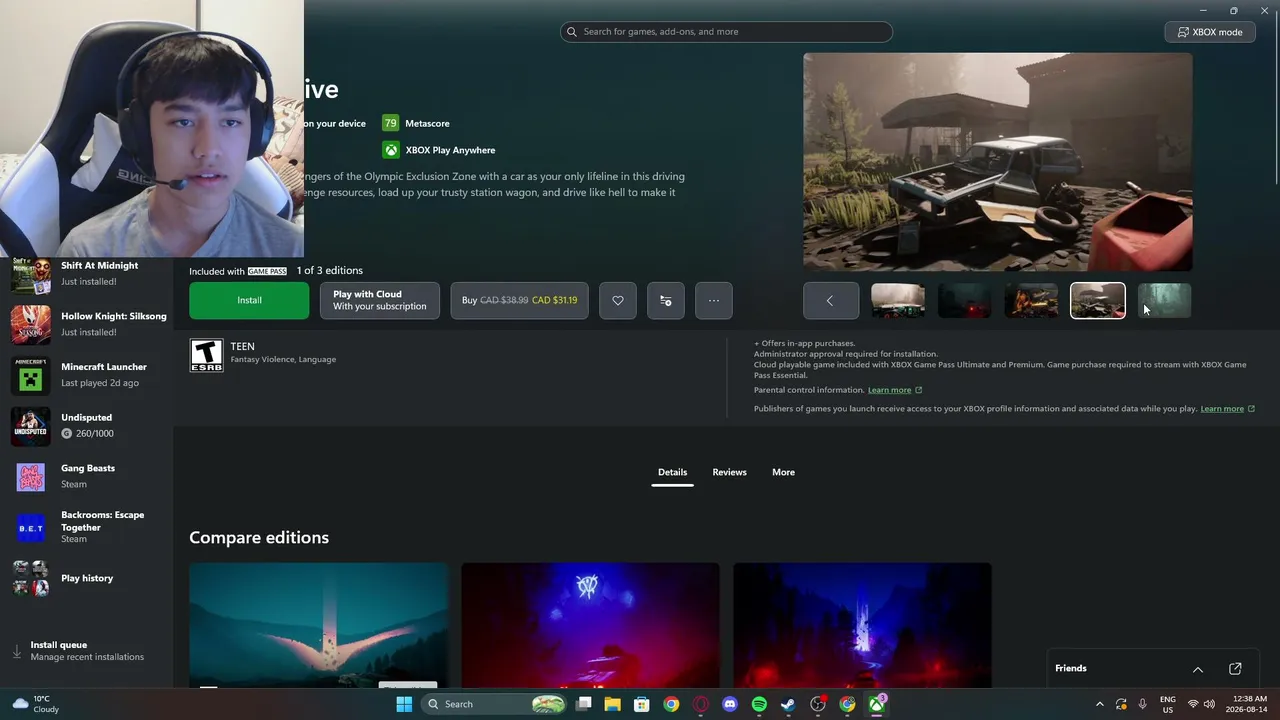1280x720 pixels.
Task: Pop out the Friends panel
Action: pos(1235,669)
